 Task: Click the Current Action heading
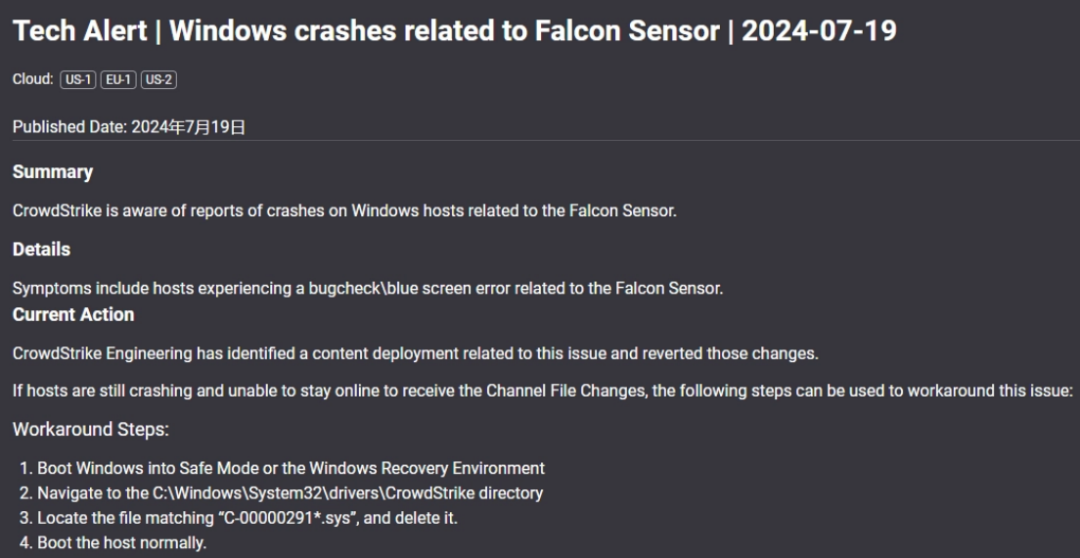click(x=73, y=314)
